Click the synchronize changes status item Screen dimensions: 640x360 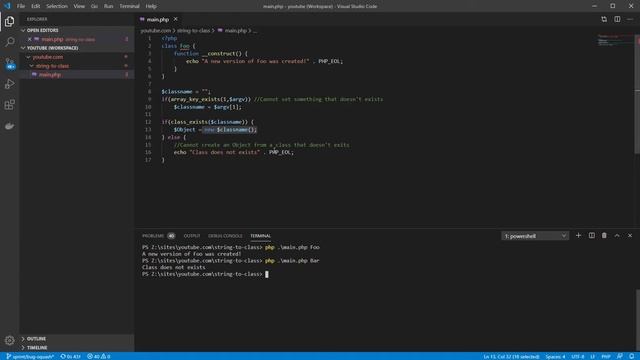click(70, 356)
